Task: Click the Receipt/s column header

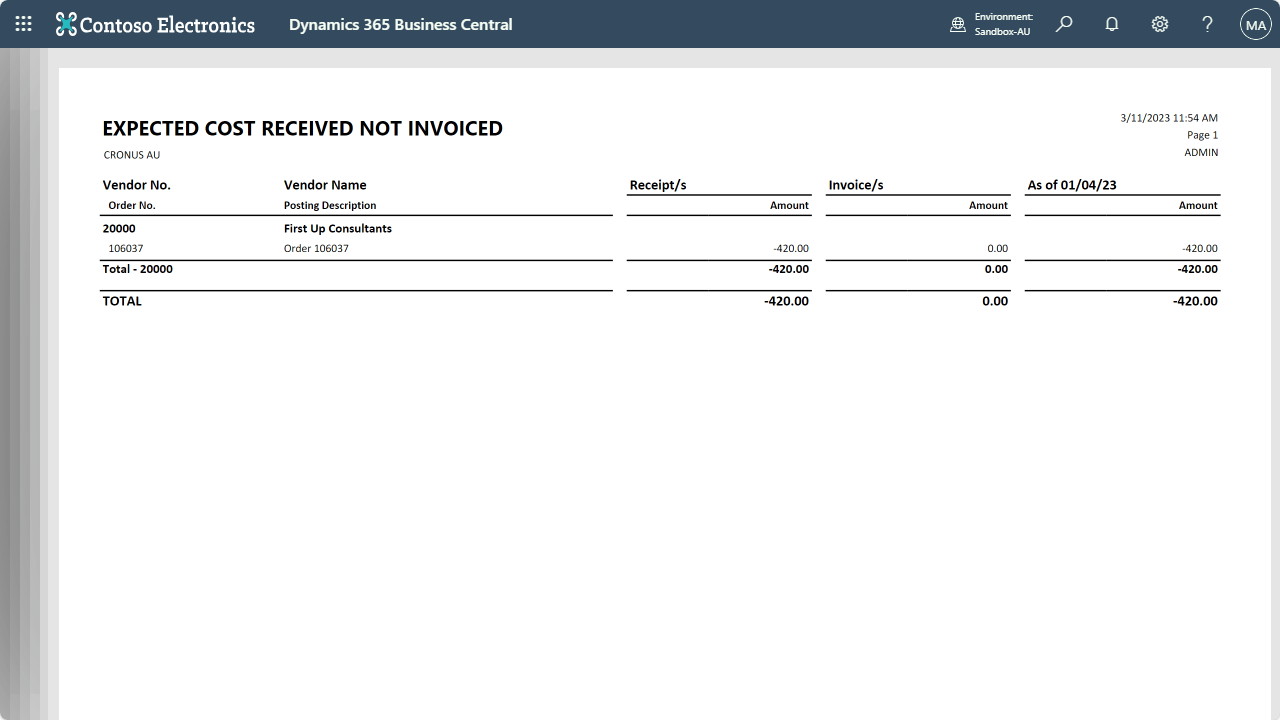Action: click(x=658, y=185)
